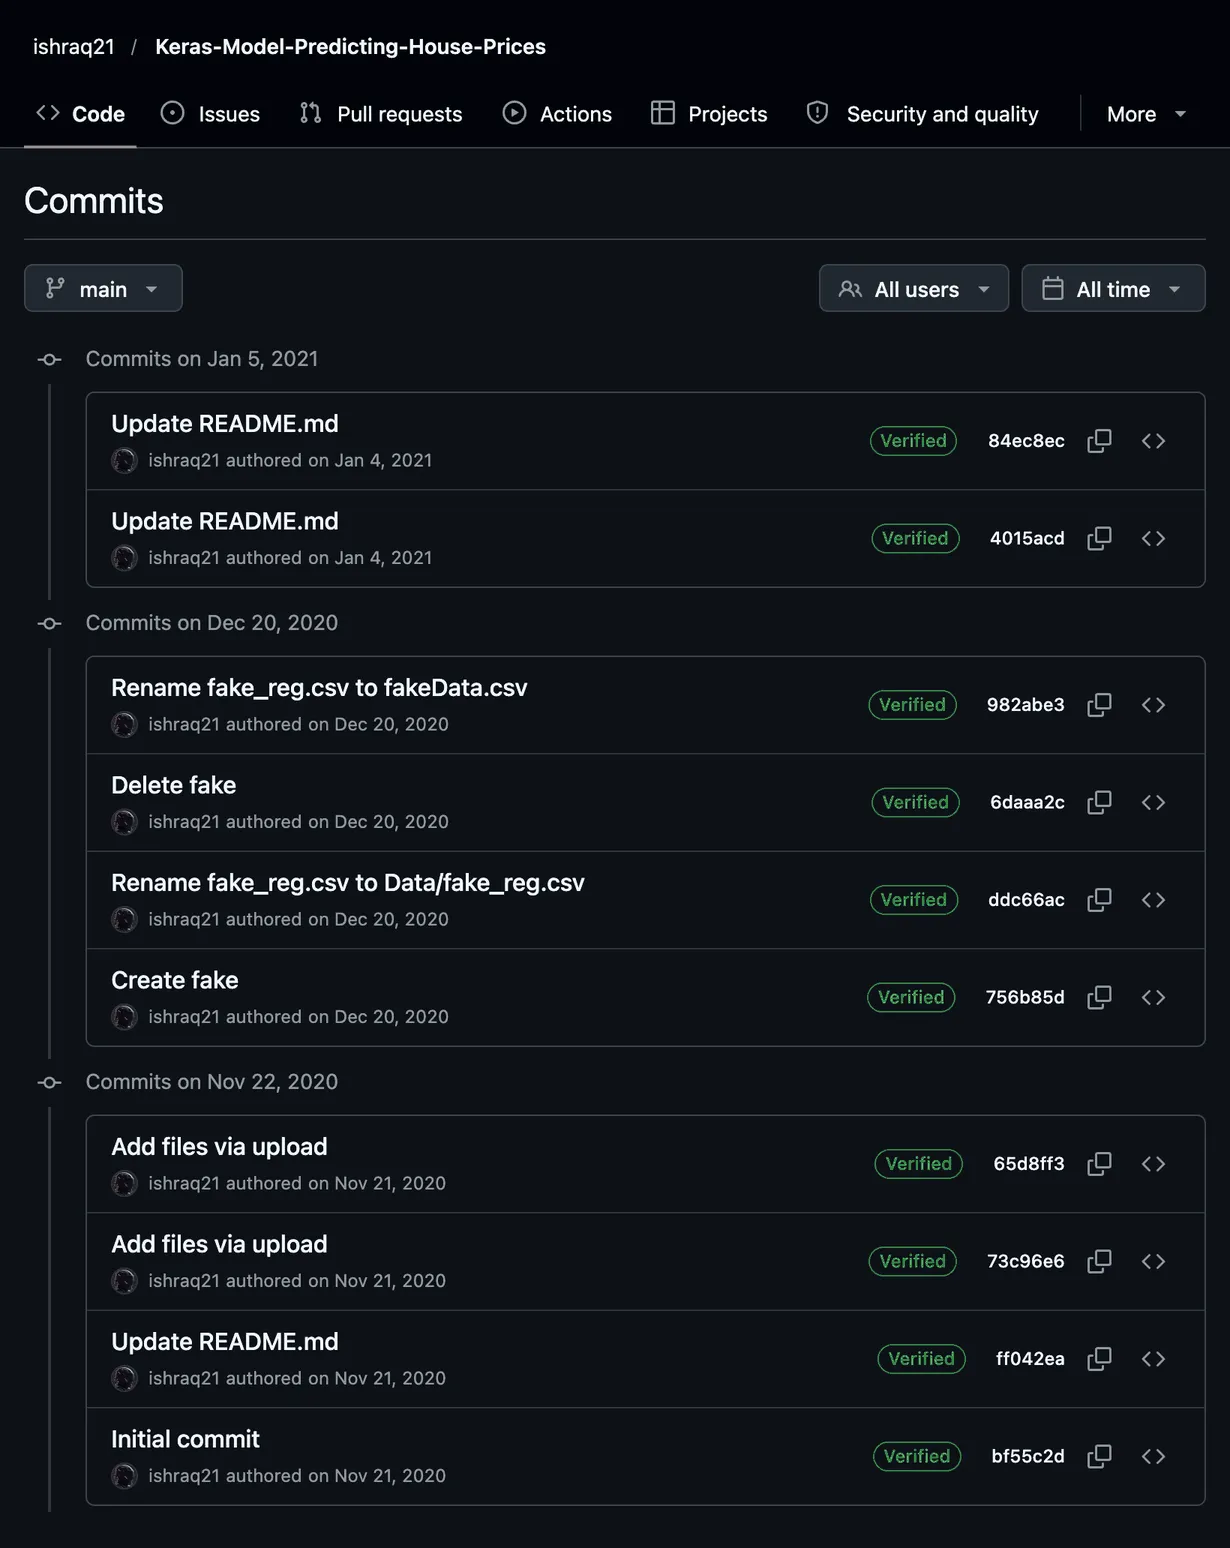1230x1548 pixels.
Task: Show Verified badge details for 65d8ff3
Action: click(x=918, y=1164)
